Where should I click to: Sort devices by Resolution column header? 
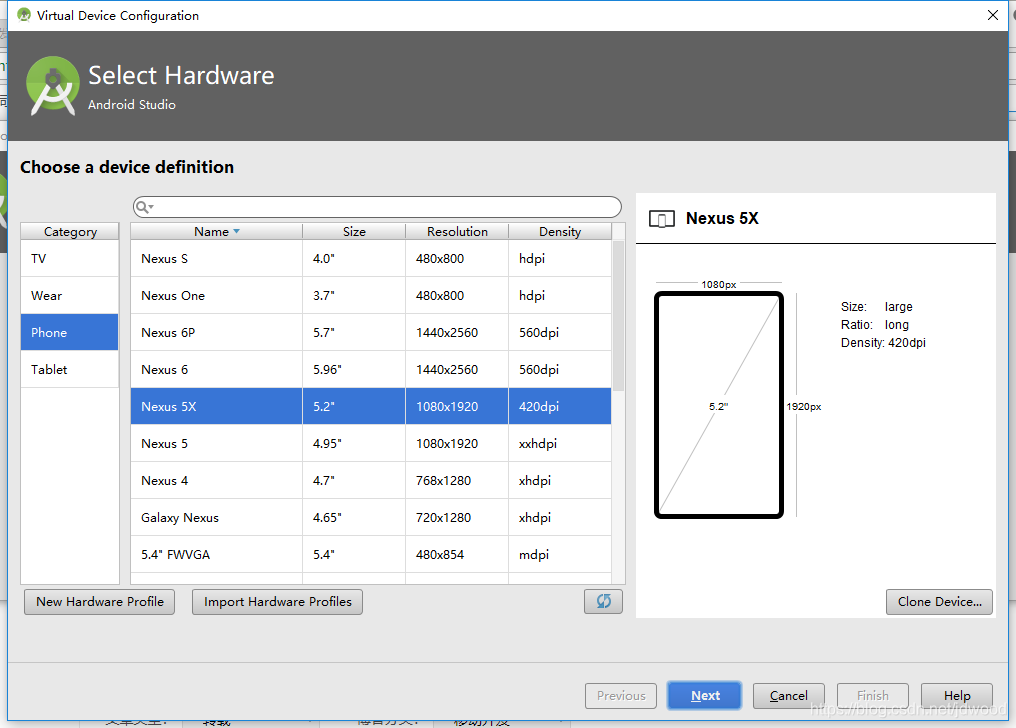click(x=457, y=231)
